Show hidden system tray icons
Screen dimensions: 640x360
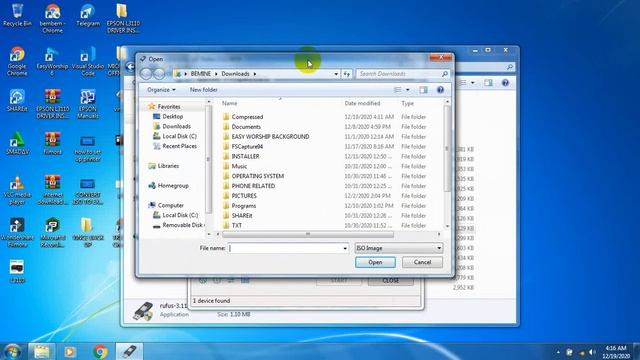coord(558,352)
